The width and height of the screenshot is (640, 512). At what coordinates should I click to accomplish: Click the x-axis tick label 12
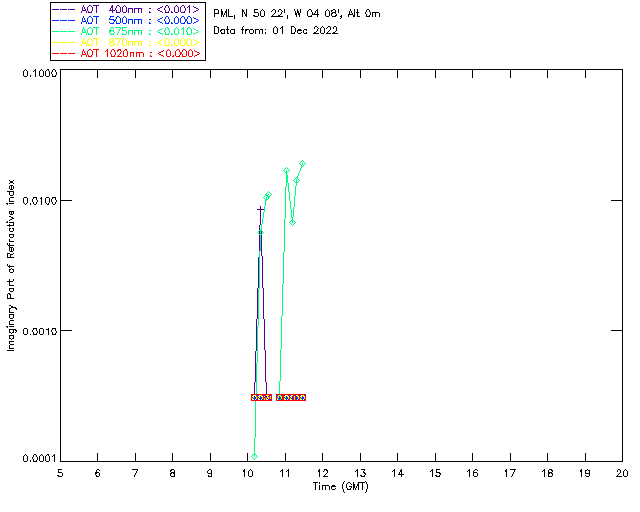(x=322, y=473)
